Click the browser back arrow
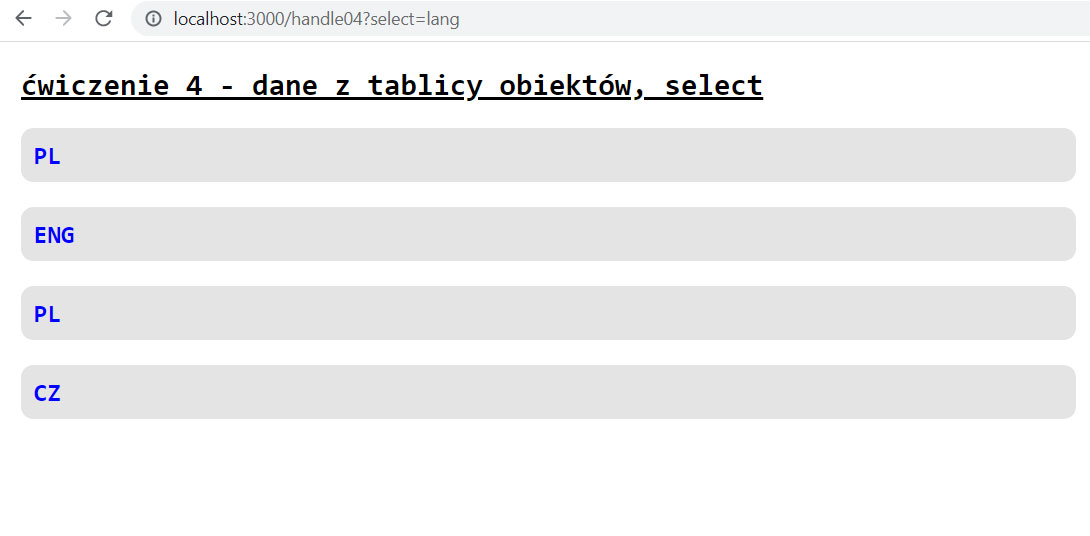The image size is (1090, 536). point(24,19)
